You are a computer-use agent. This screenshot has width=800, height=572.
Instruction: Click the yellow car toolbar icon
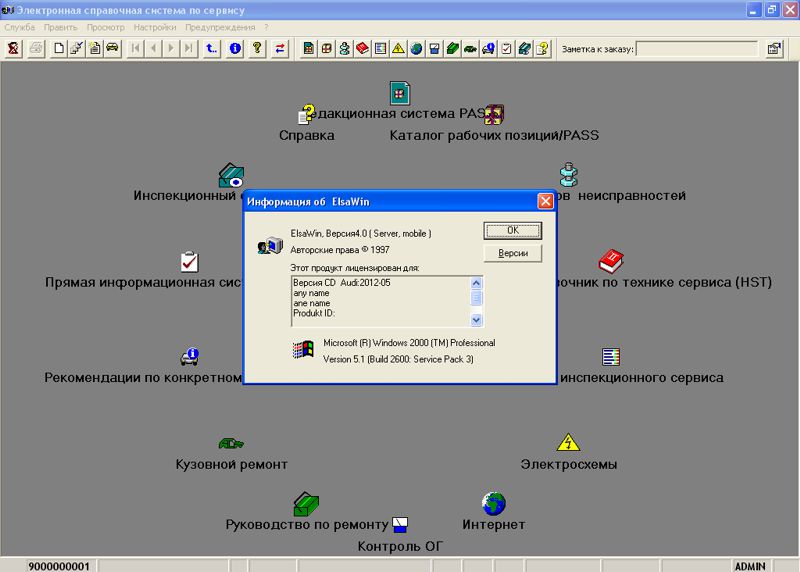tap(112, 48)
